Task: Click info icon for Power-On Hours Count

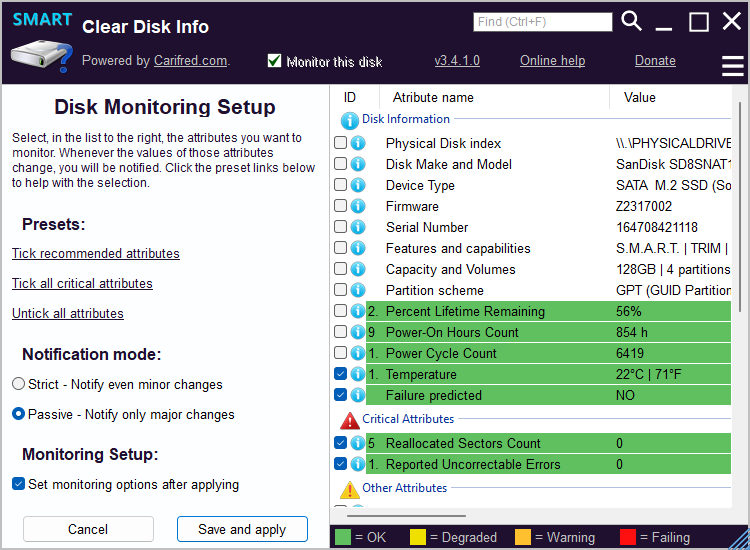Action: (358, 332)
